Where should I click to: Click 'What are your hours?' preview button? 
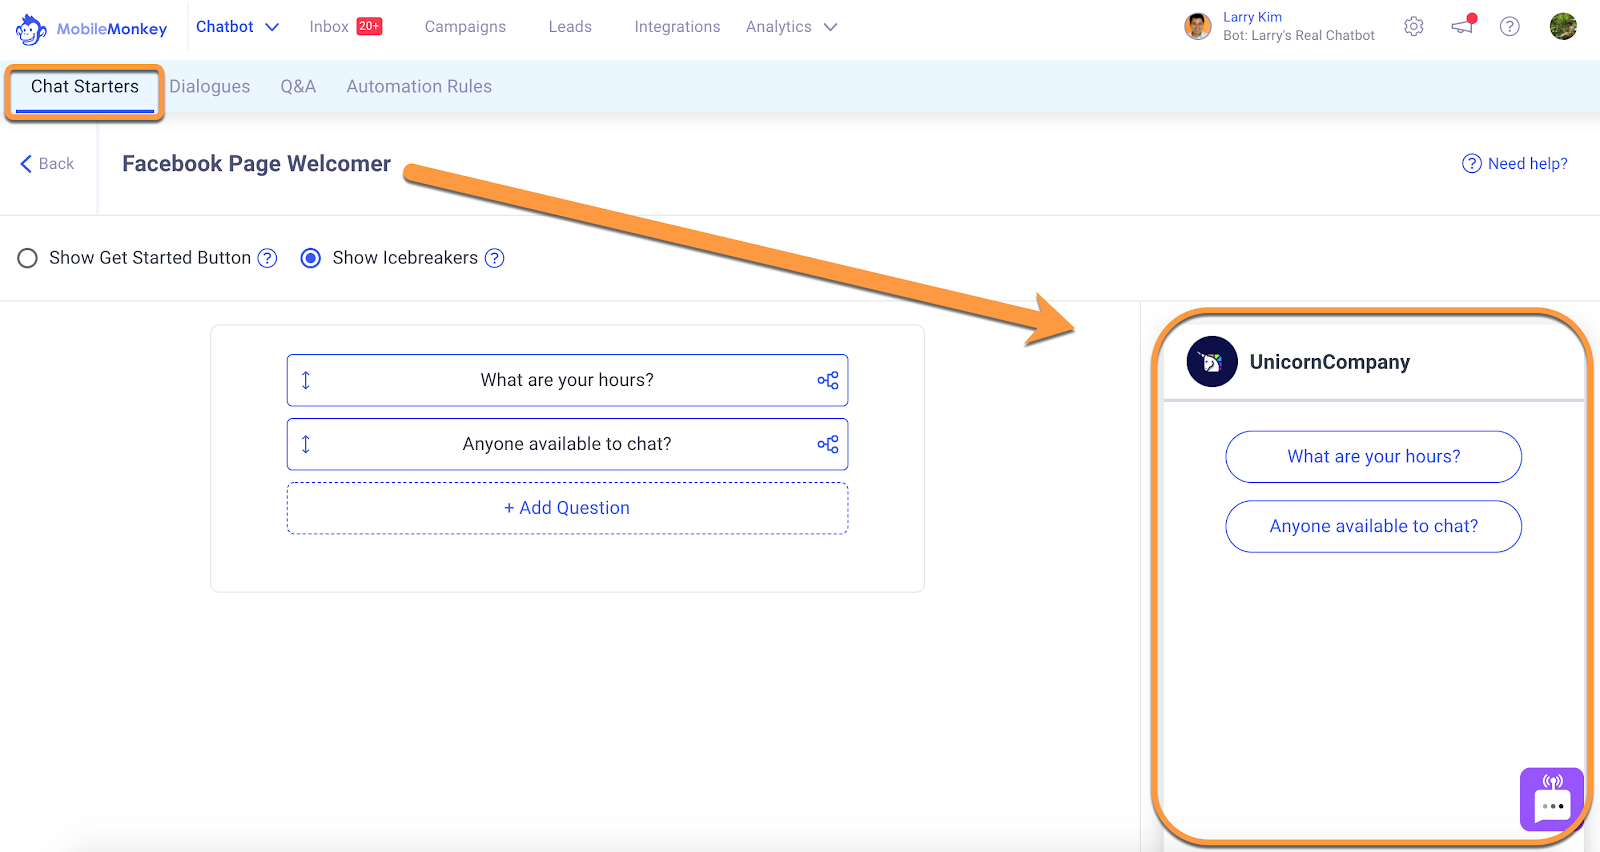click(1373, 457)
